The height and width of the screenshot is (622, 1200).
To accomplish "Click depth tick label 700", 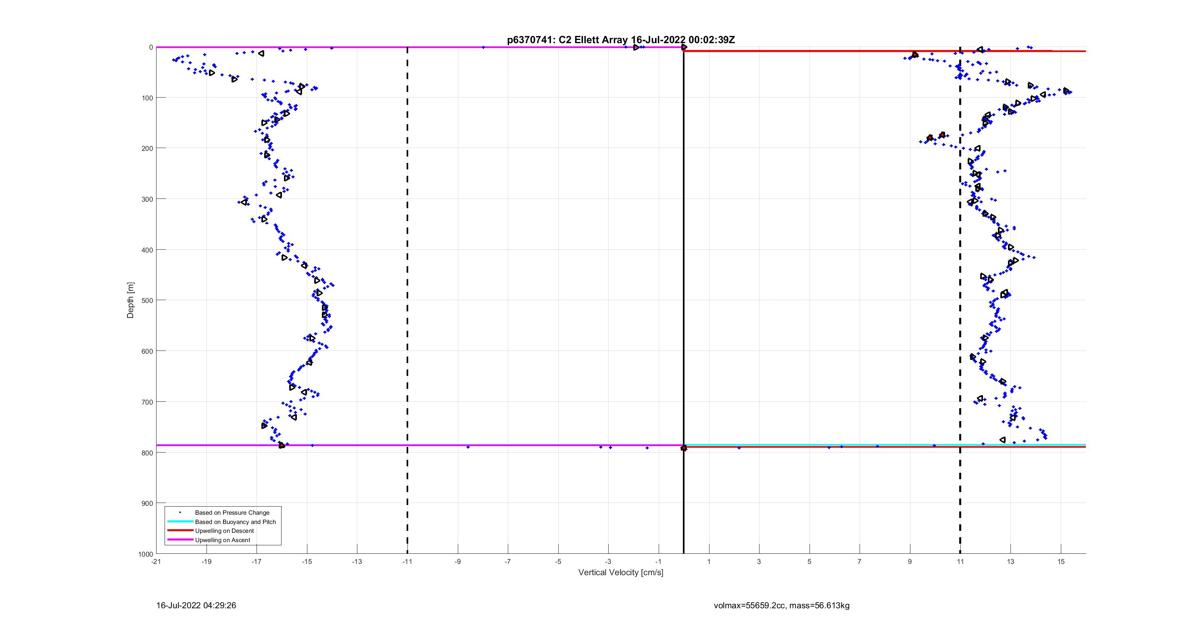I will pyautogui.click(x=146, y=402).
